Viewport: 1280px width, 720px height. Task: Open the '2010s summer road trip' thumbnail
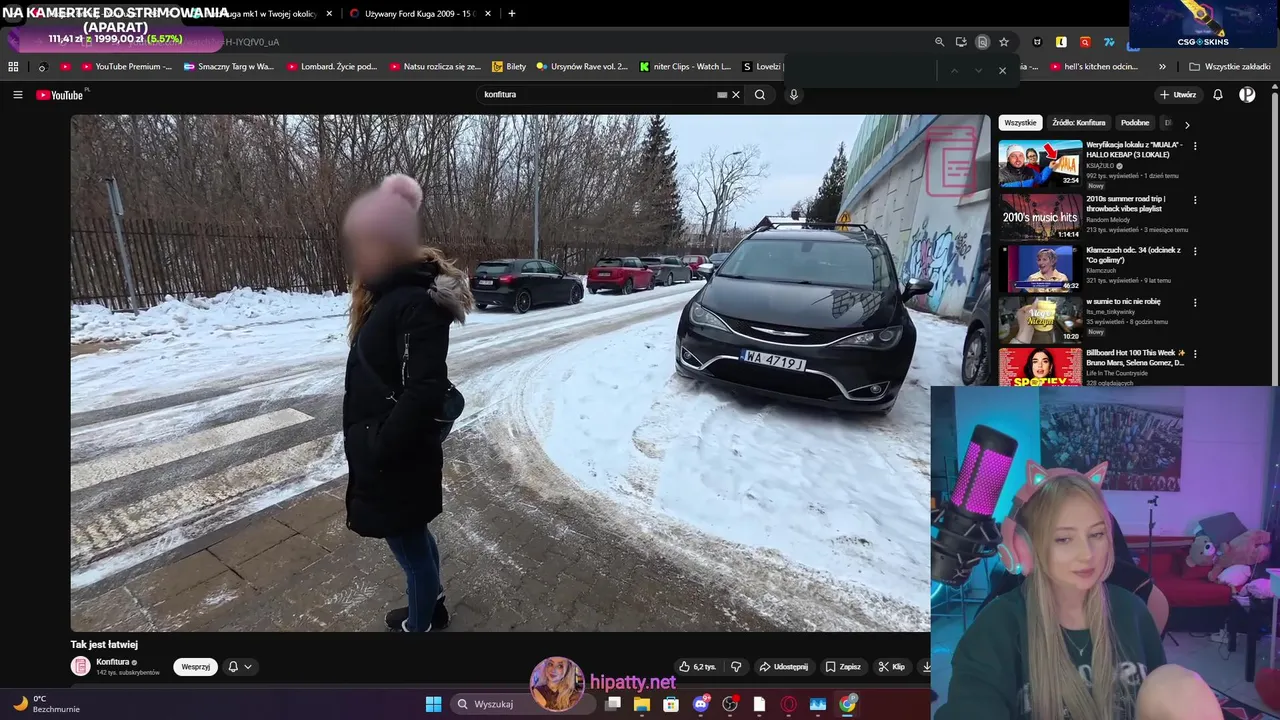1040,216
